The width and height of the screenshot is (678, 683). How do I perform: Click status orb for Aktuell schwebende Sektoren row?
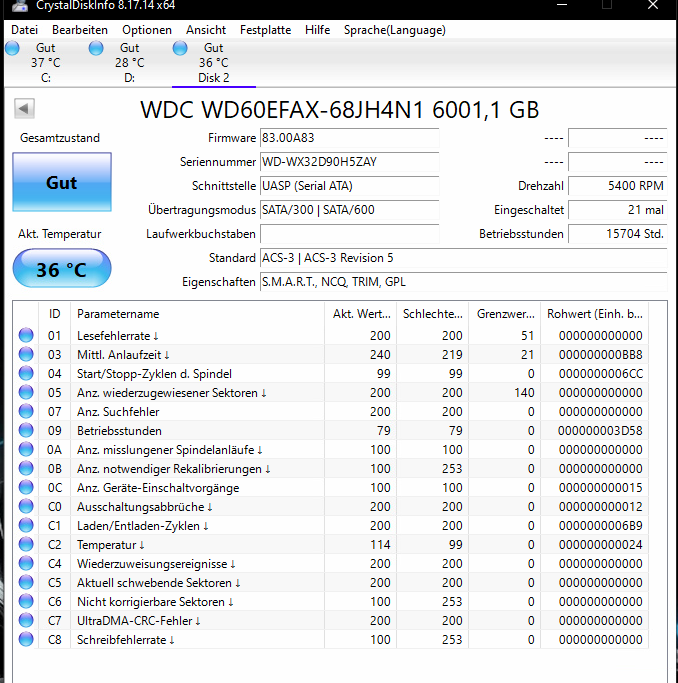pyautogui.click(x=26, y=582)
